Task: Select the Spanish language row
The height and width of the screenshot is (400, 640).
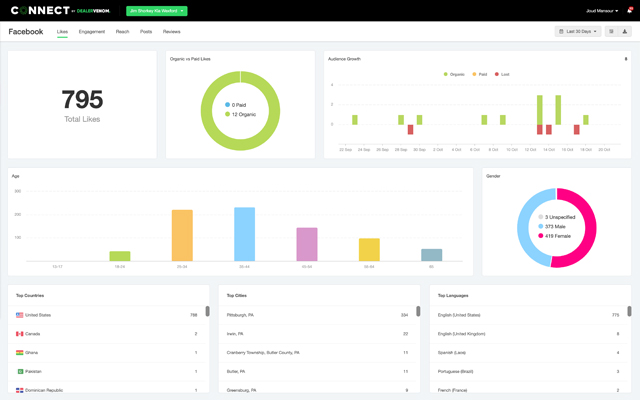Action: tap(529, 353)
